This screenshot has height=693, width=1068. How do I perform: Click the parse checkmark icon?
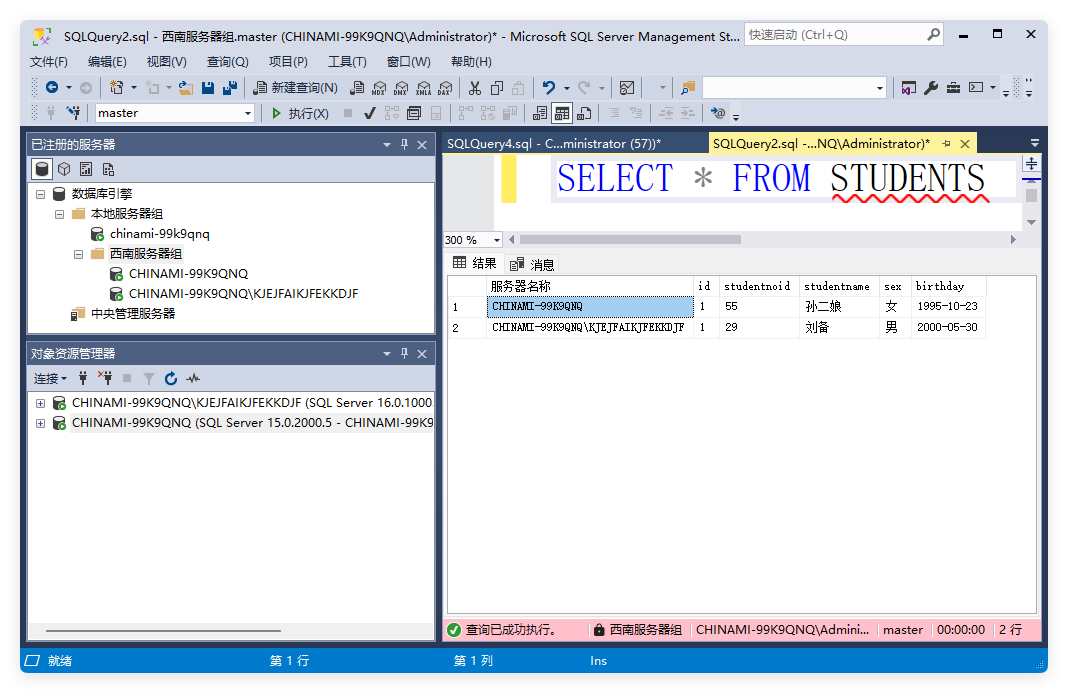click(x=370, y=113)
